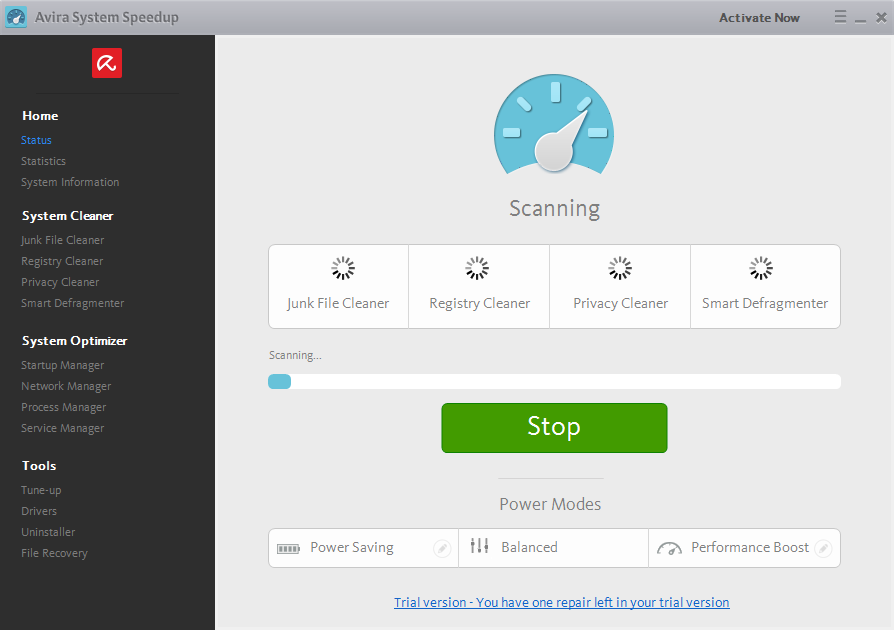Click the speedometer gauge icon
894x630 pixels.
point(553,123)
